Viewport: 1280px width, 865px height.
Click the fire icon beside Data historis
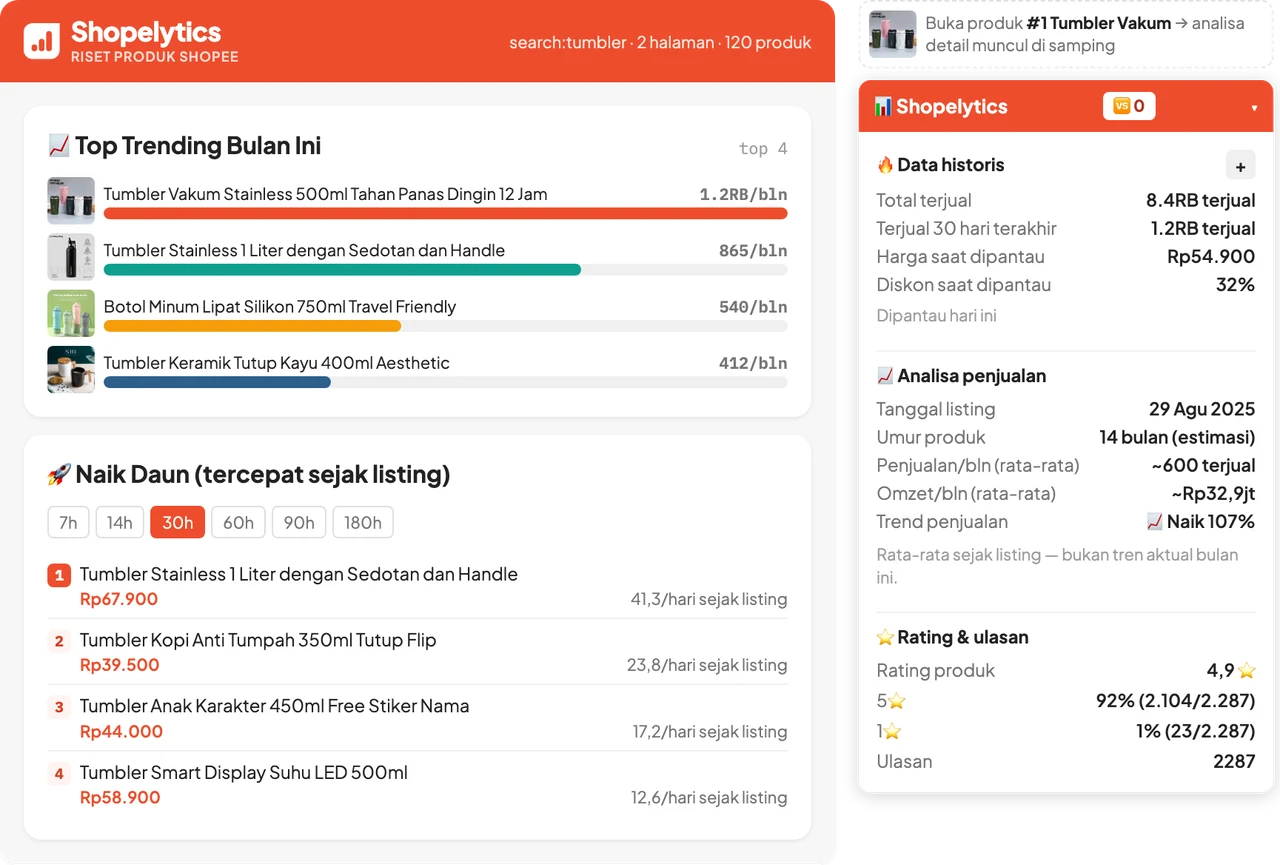pyautogui.click(x=885, y=165)
